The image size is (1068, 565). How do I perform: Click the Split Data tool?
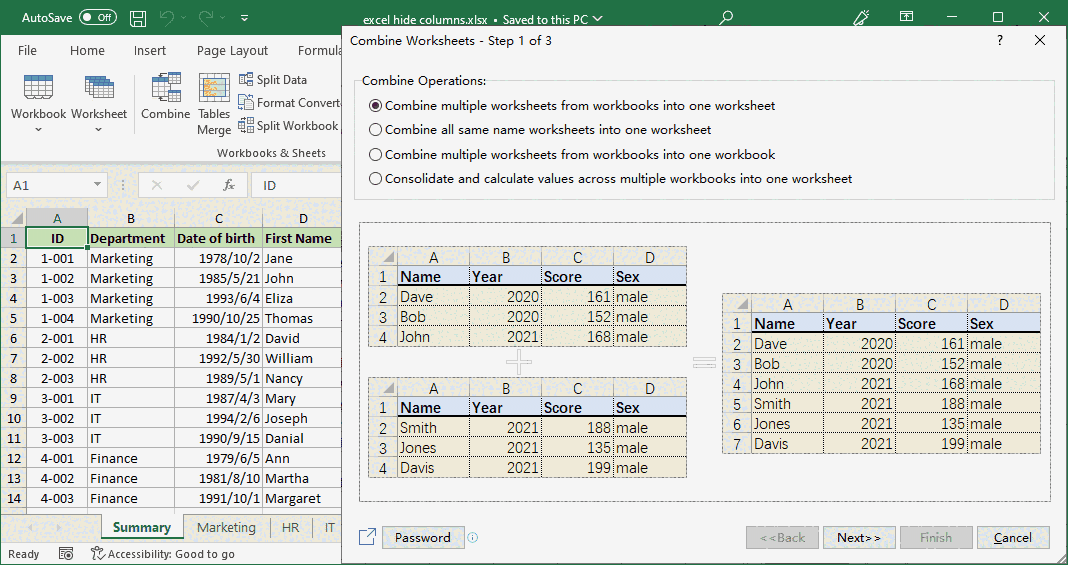[273, 80]
